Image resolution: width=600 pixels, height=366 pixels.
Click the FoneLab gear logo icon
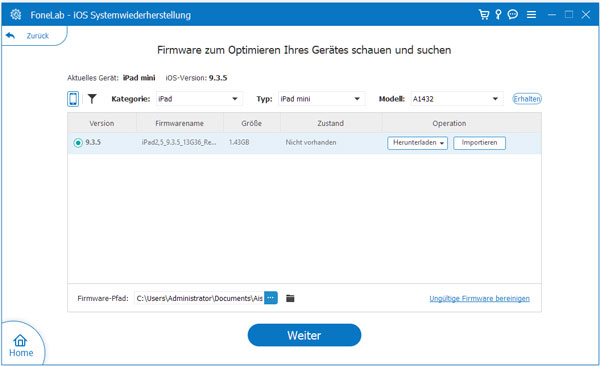pyautogui.click(x=16, y=15)
